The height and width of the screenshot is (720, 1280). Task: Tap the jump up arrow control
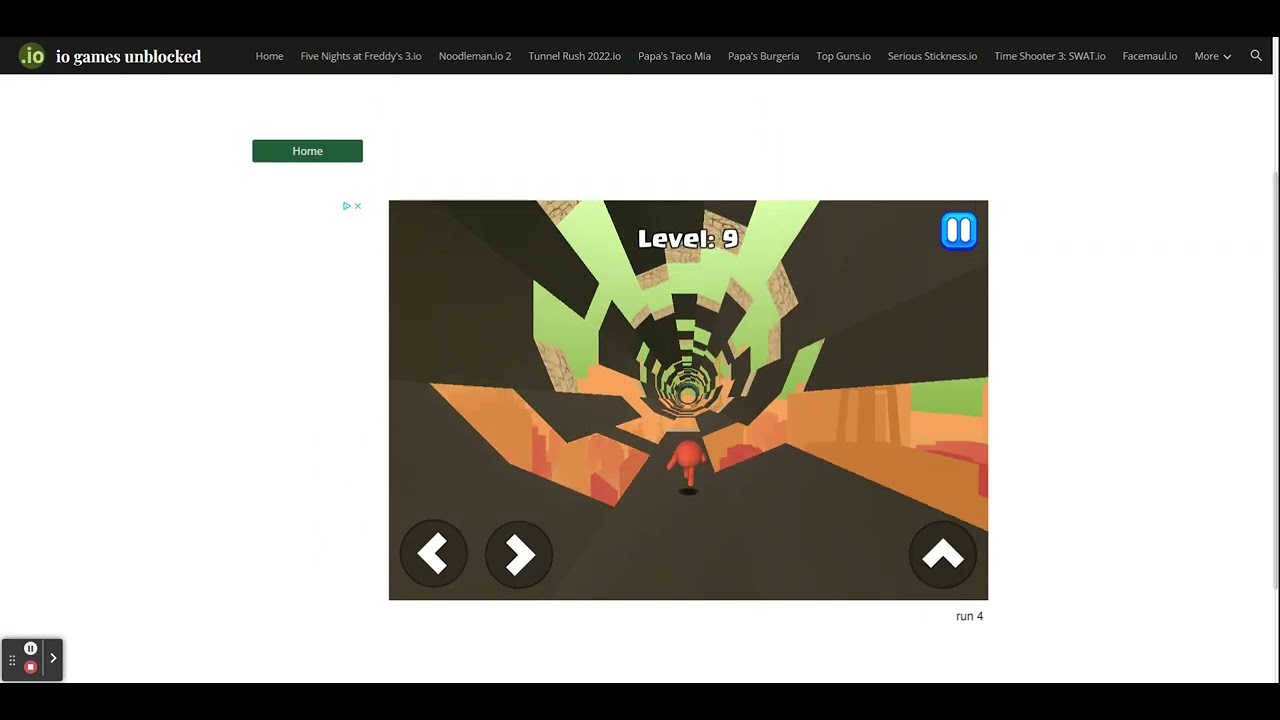942,554
